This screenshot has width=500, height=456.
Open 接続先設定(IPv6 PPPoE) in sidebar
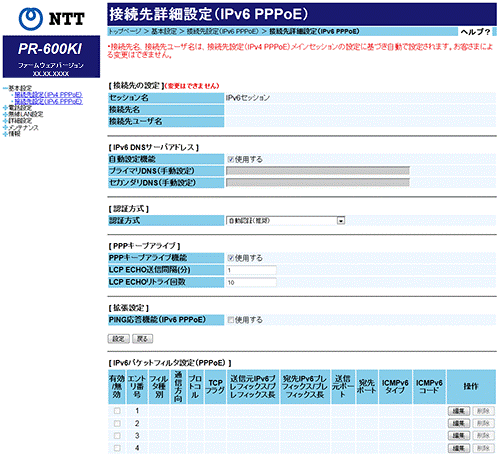click(x=48, y=101)
